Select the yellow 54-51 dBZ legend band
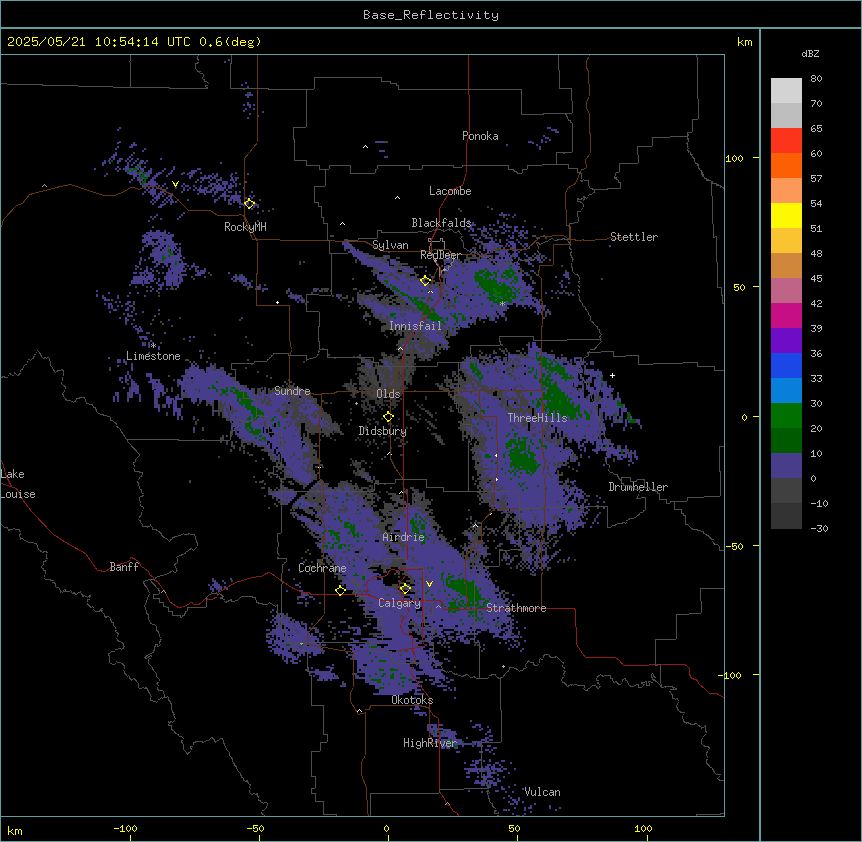This screenshot has width=862, height=842. point(786,215)
